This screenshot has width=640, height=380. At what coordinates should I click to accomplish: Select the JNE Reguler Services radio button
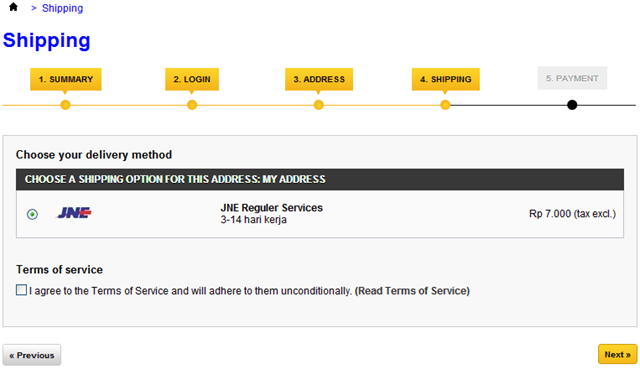point(32,214)
